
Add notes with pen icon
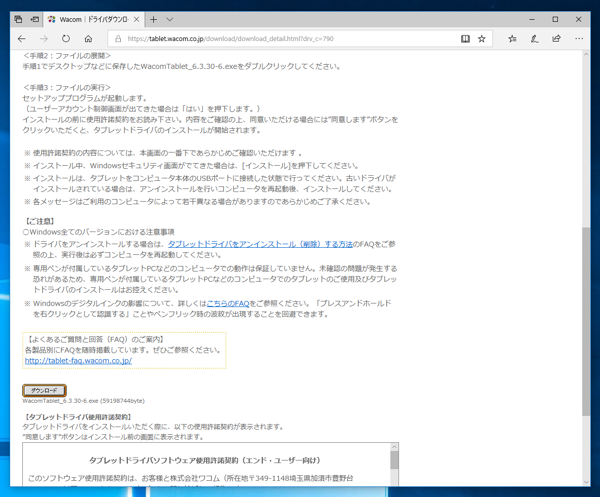[535, 39]
